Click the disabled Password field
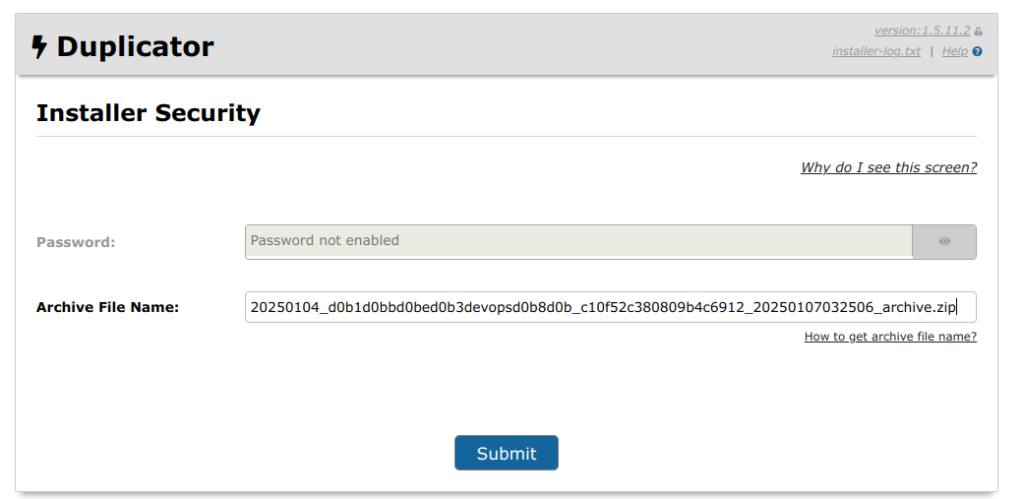 [578, 242]
